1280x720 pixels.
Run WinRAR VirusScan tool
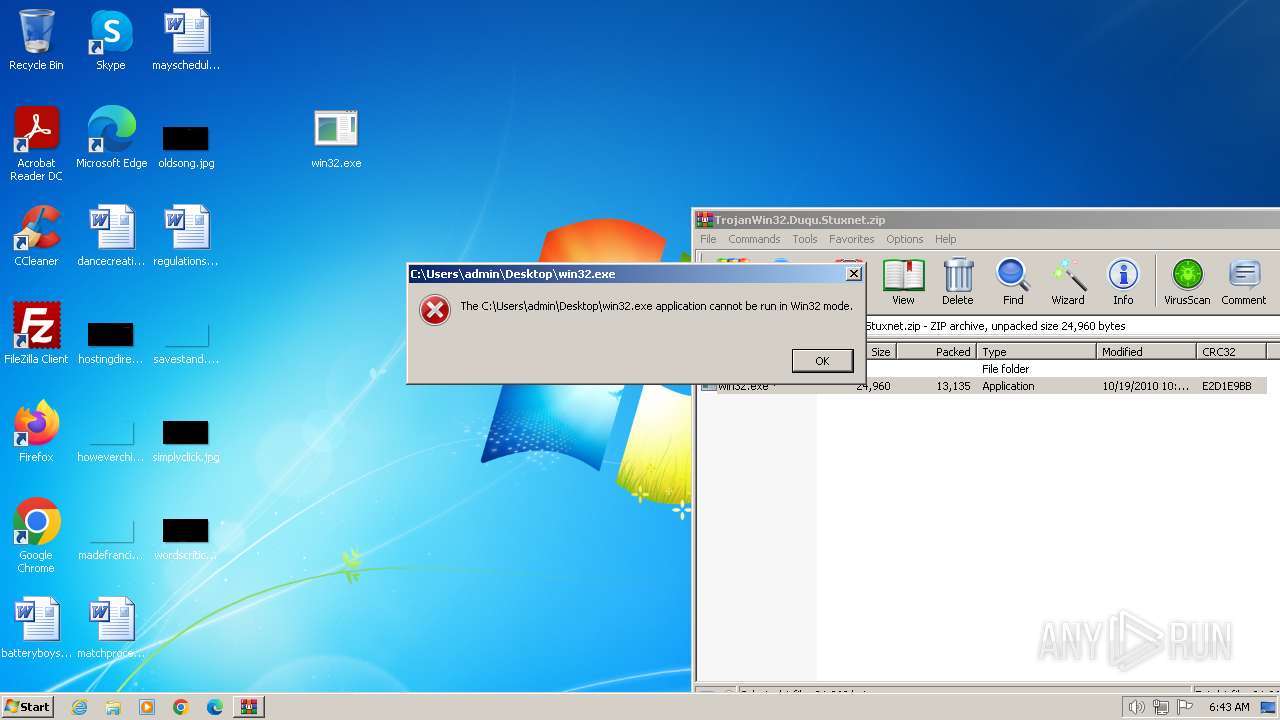coord(1187,282)
